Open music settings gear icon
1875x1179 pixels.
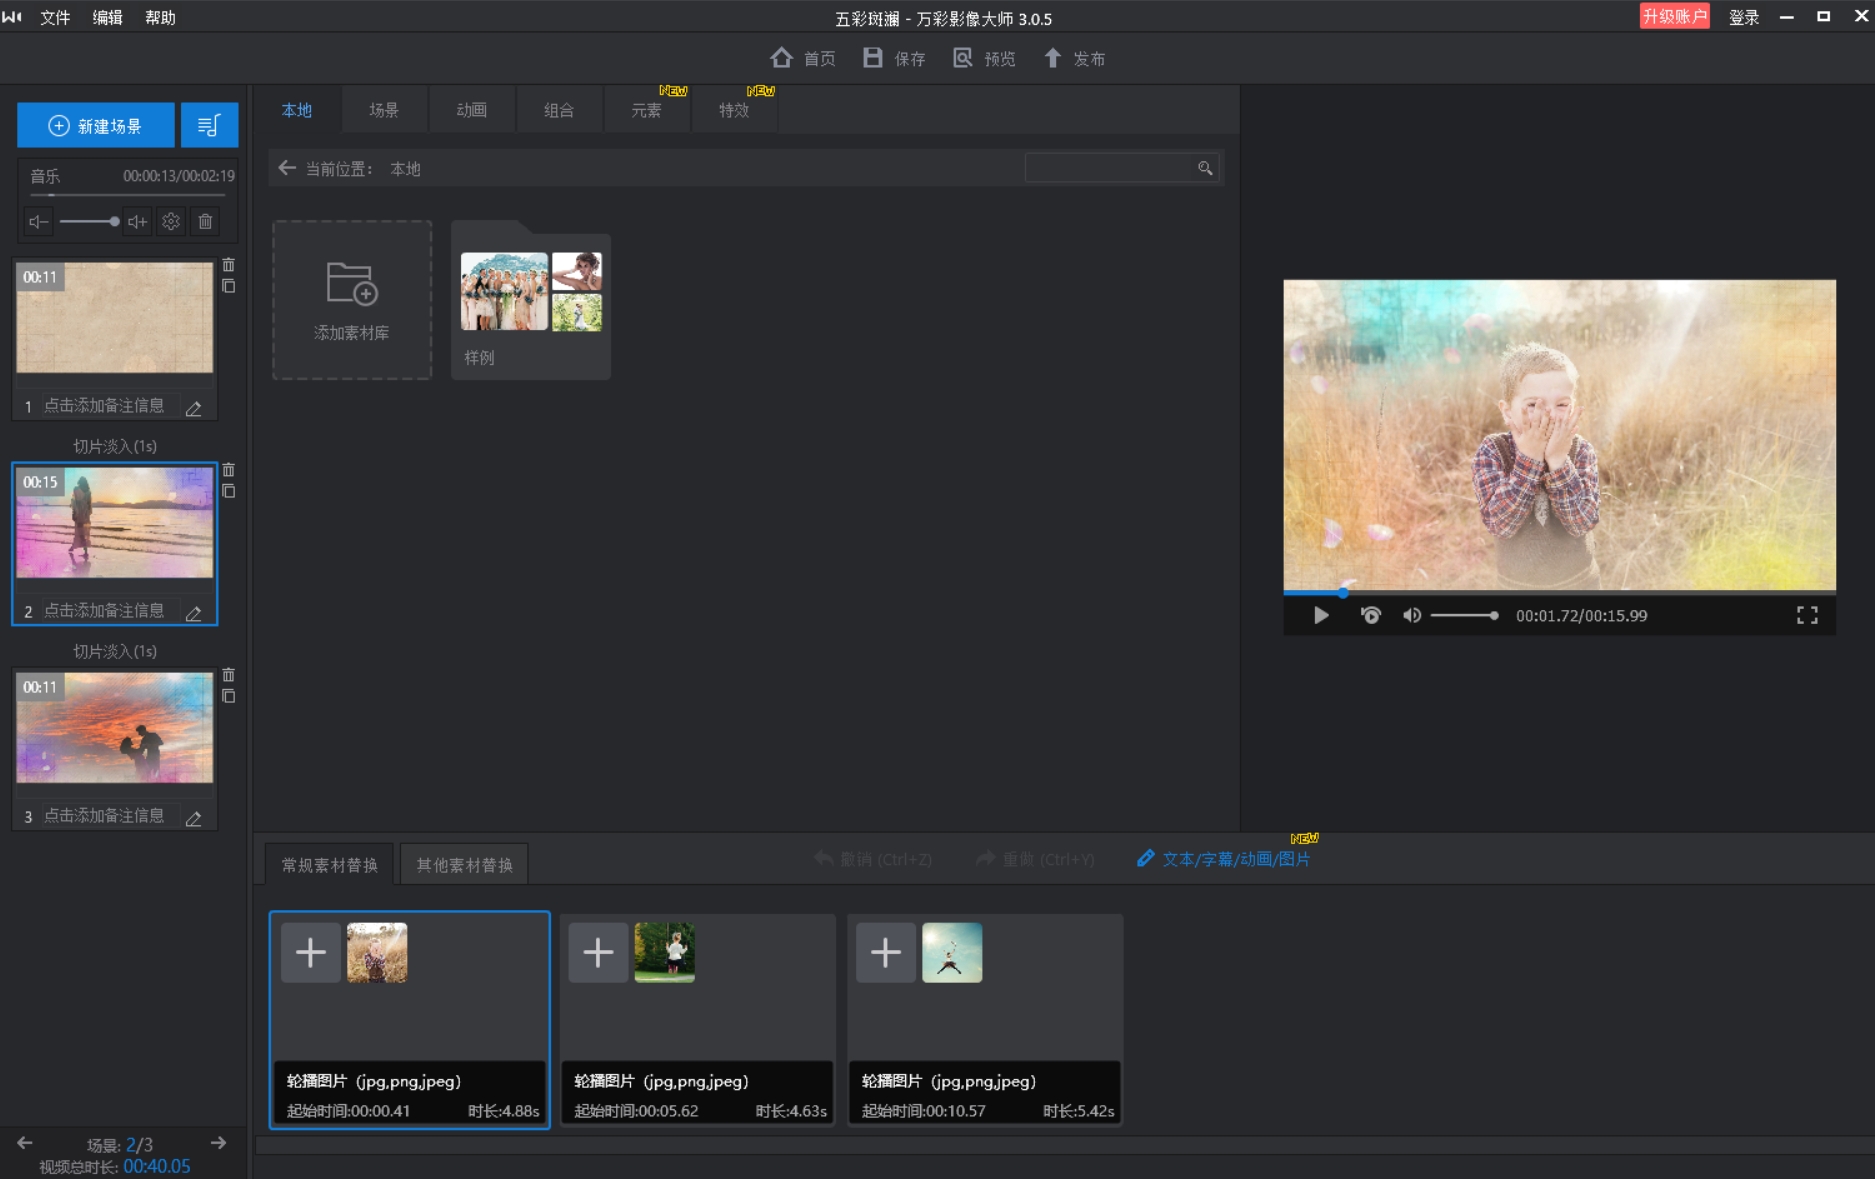(x=171, y=222)
